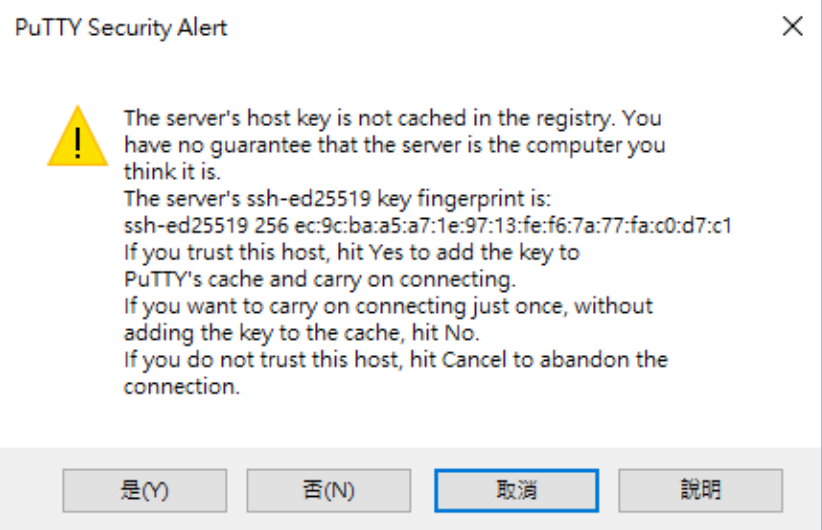The width and height of the screenshot is (822, 530).
Task: Abandon the connection via 取消 button
Action: 516,491
